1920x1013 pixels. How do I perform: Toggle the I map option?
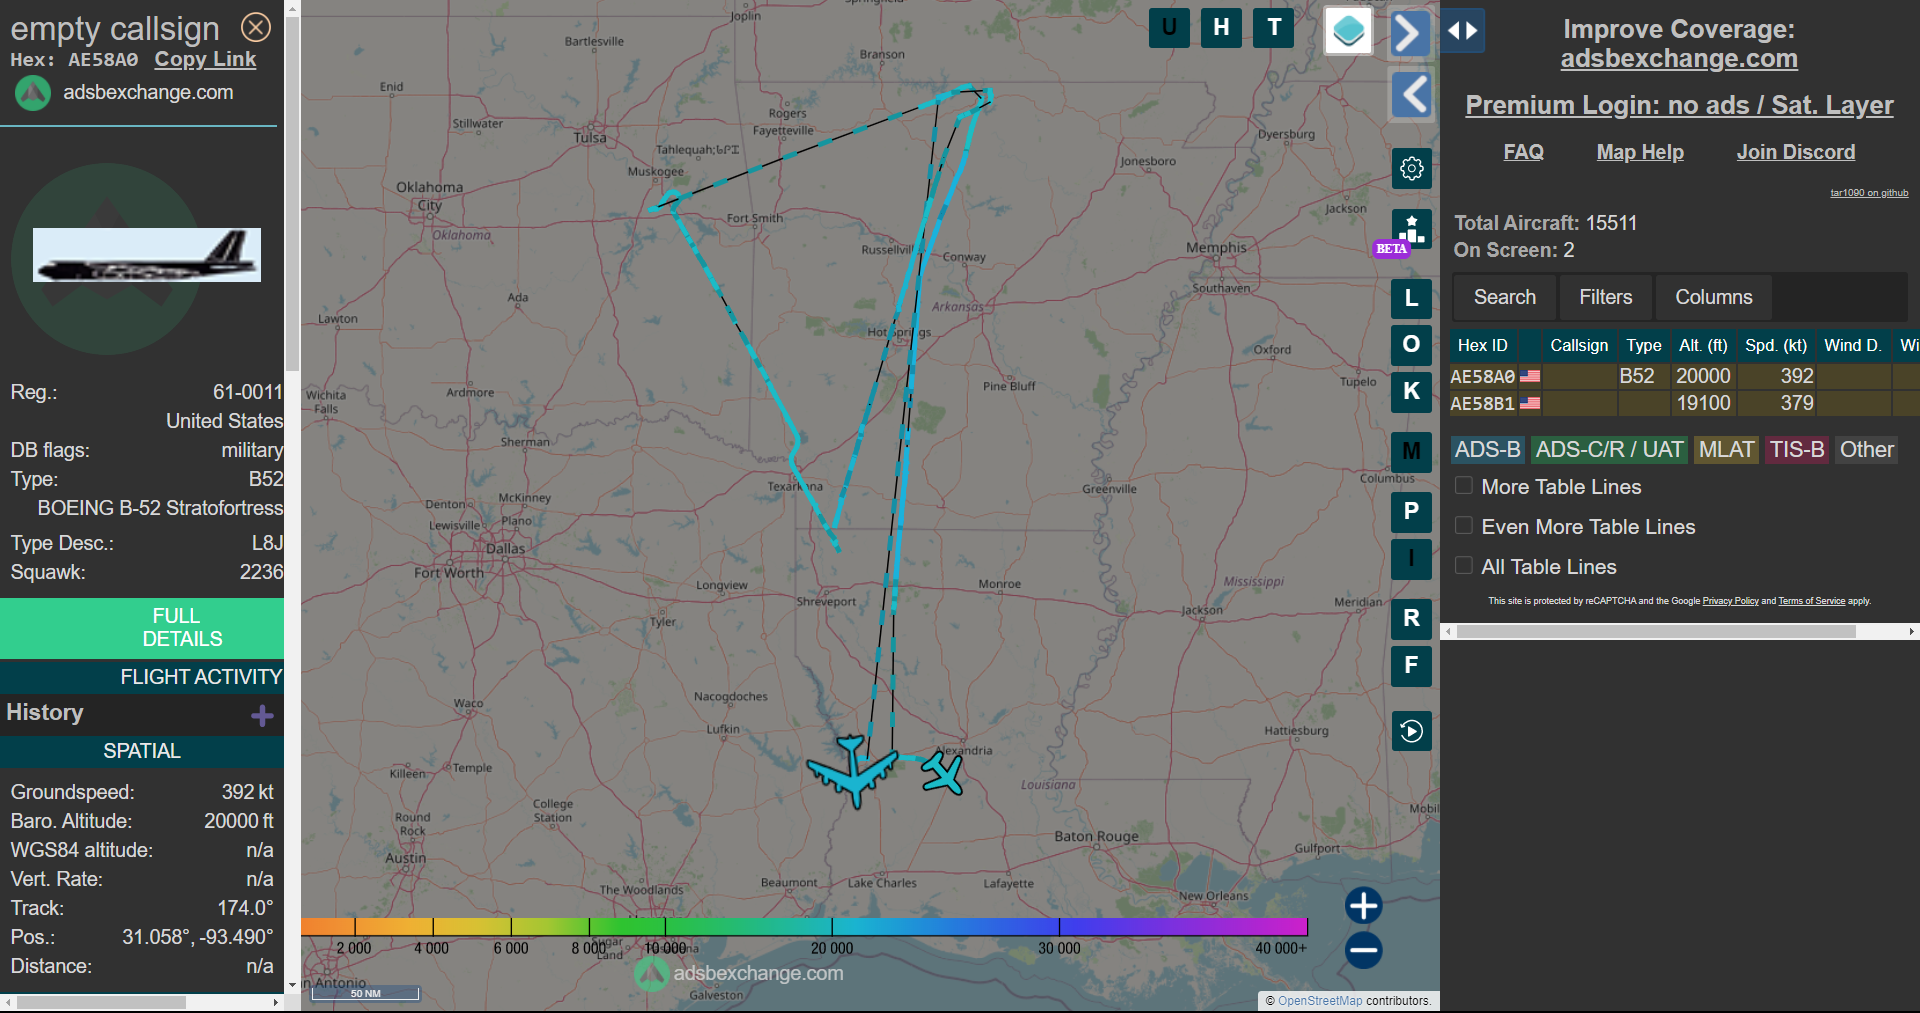pyautogui.click(x=1411, y=559)
